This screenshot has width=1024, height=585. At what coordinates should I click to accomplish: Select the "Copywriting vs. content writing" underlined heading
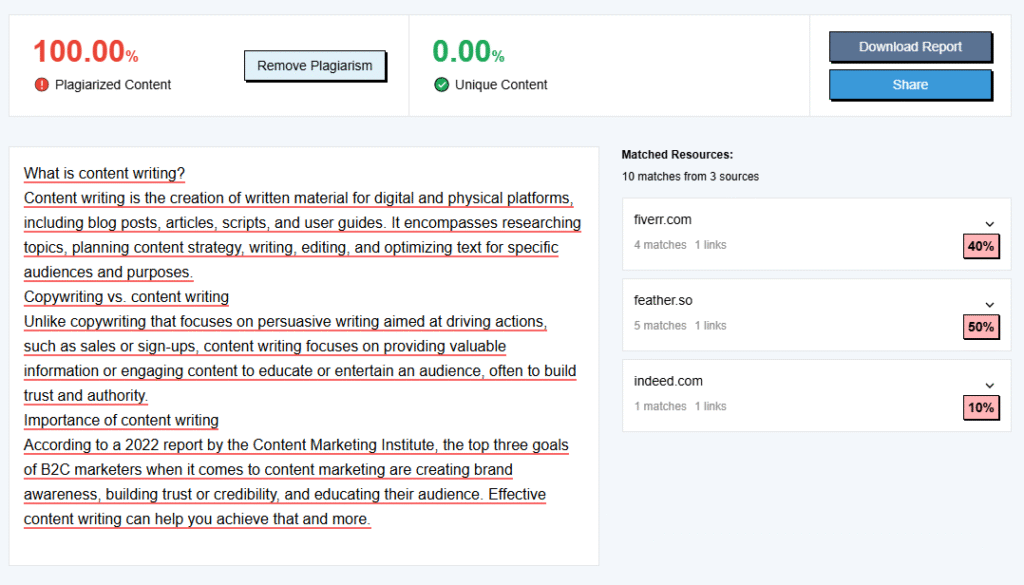tap(126, 297)
